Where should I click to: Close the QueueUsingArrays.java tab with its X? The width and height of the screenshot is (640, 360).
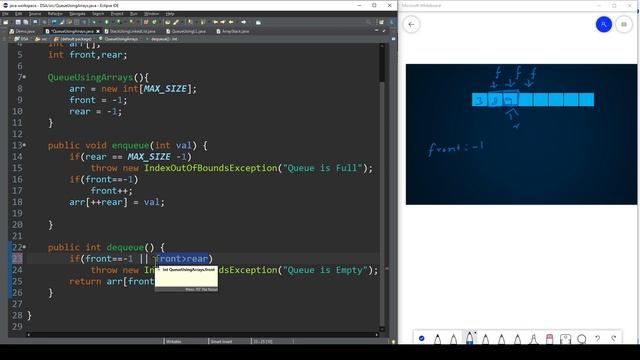(98, 31)
